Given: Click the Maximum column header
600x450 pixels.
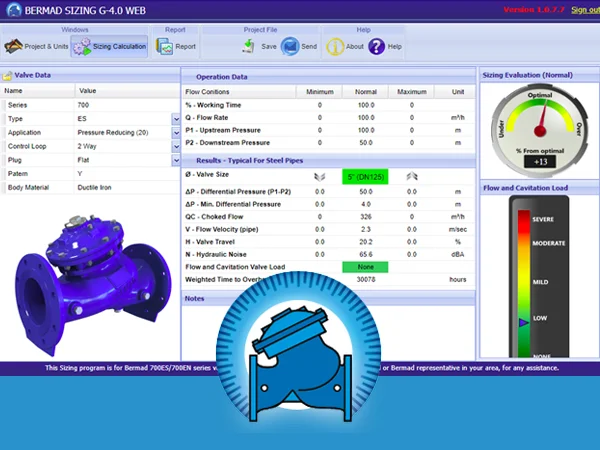Looking at the screenshot, I should 412,92.
